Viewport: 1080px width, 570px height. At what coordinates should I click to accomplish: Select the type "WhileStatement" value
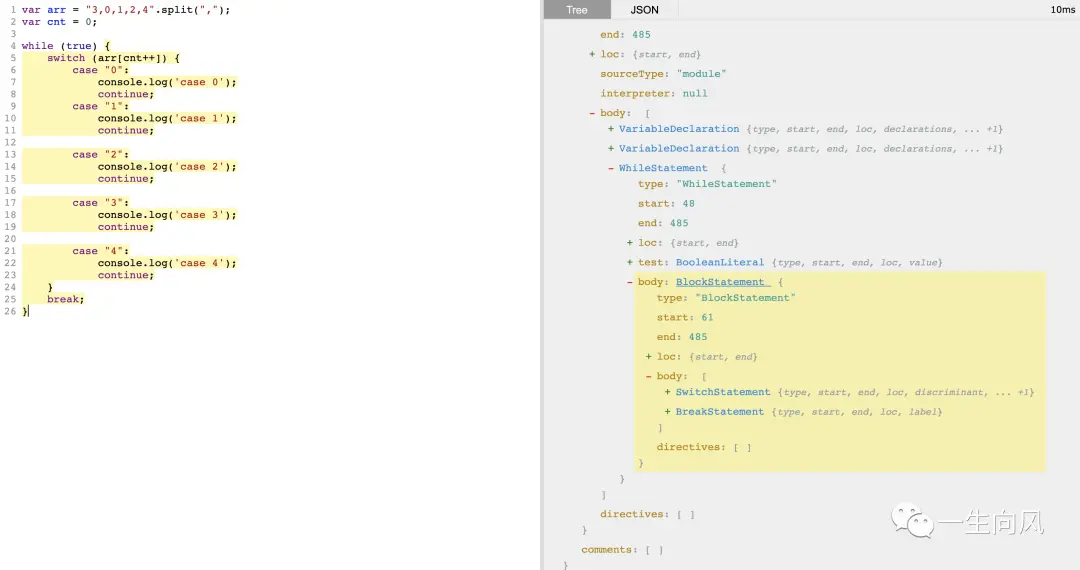click(726, 184)
